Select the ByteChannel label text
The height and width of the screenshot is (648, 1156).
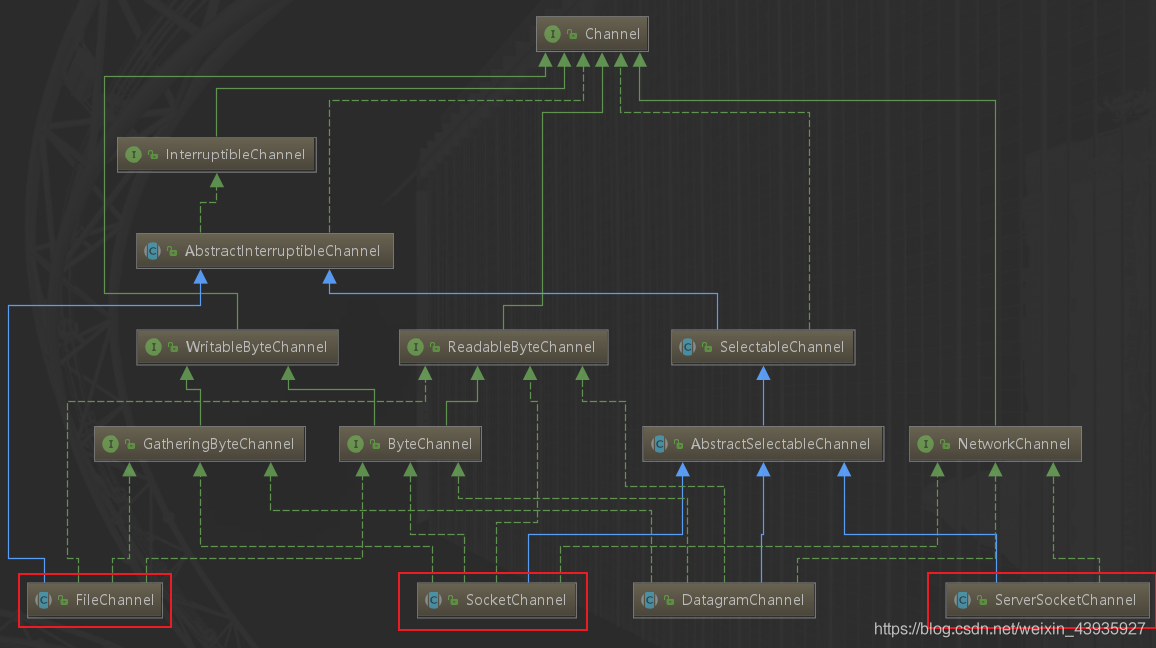(x=429, y=444)
